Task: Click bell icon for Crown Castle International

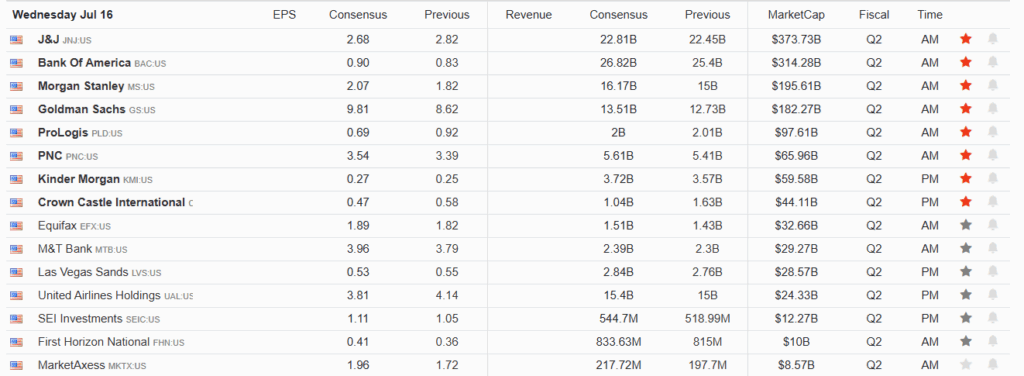Action: click(993, 202)
